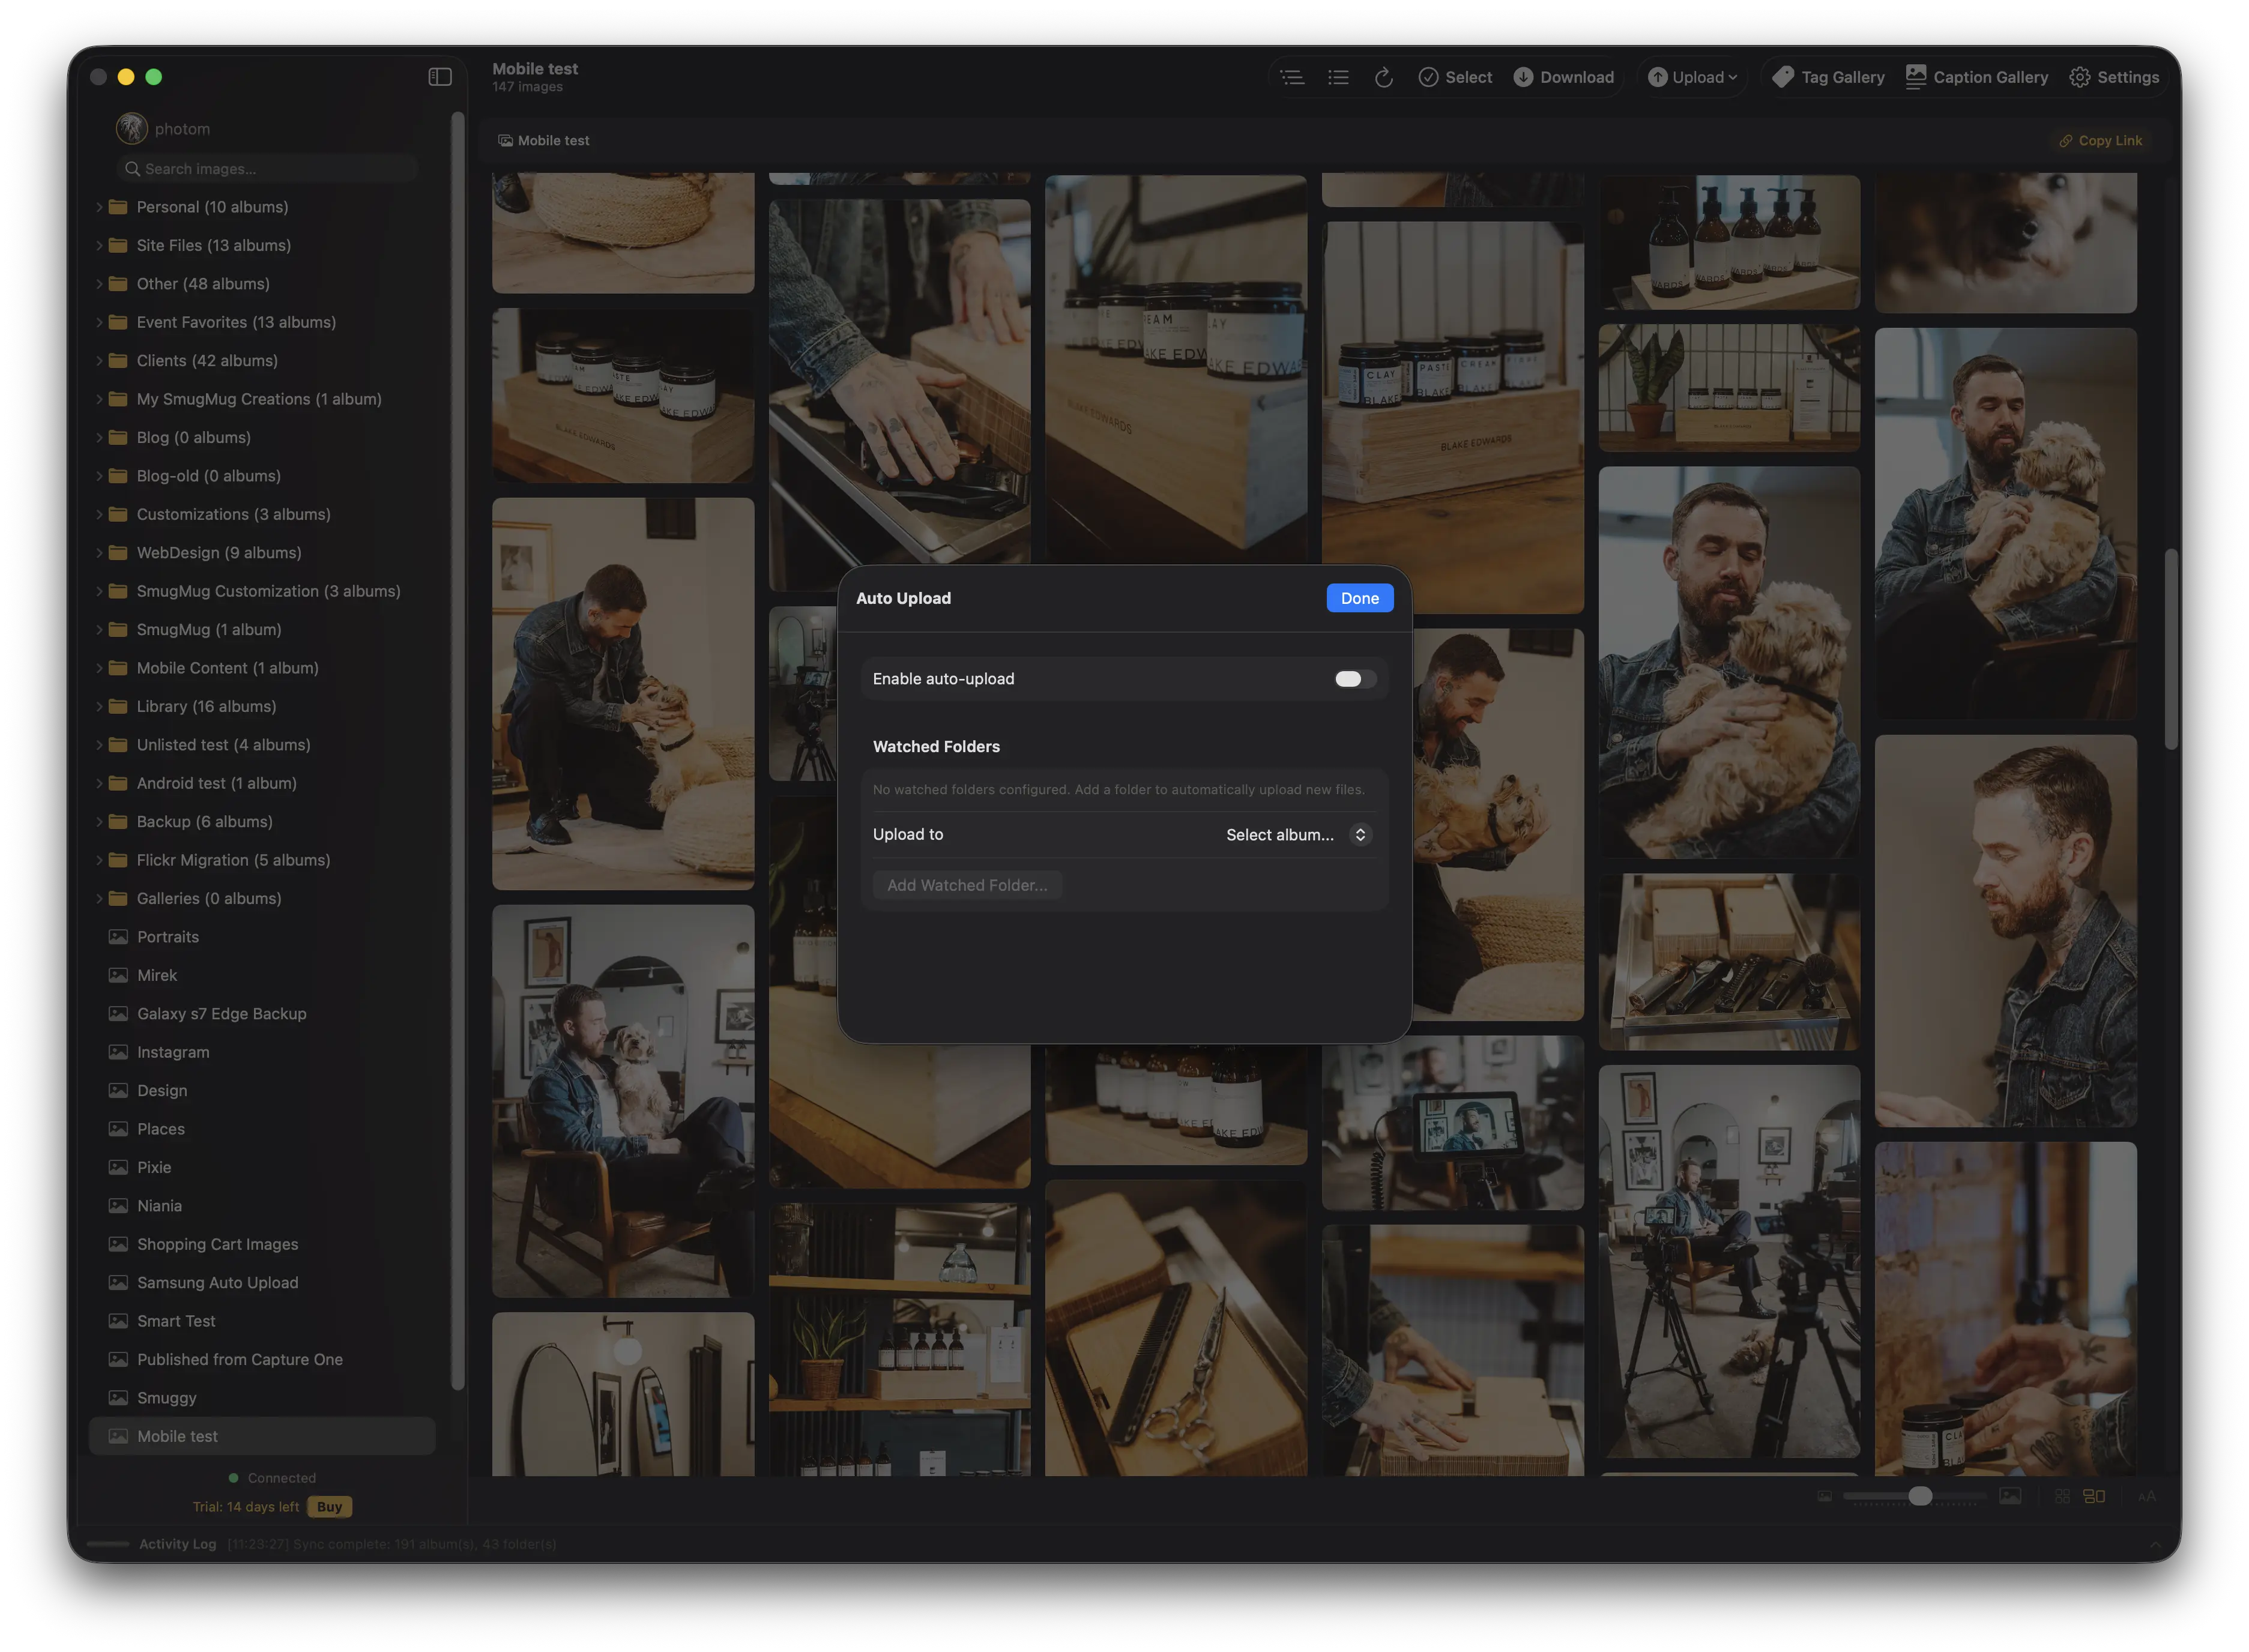
Task: Click the Tag Gallery toolbar button
Action: tap(1828, 77)
